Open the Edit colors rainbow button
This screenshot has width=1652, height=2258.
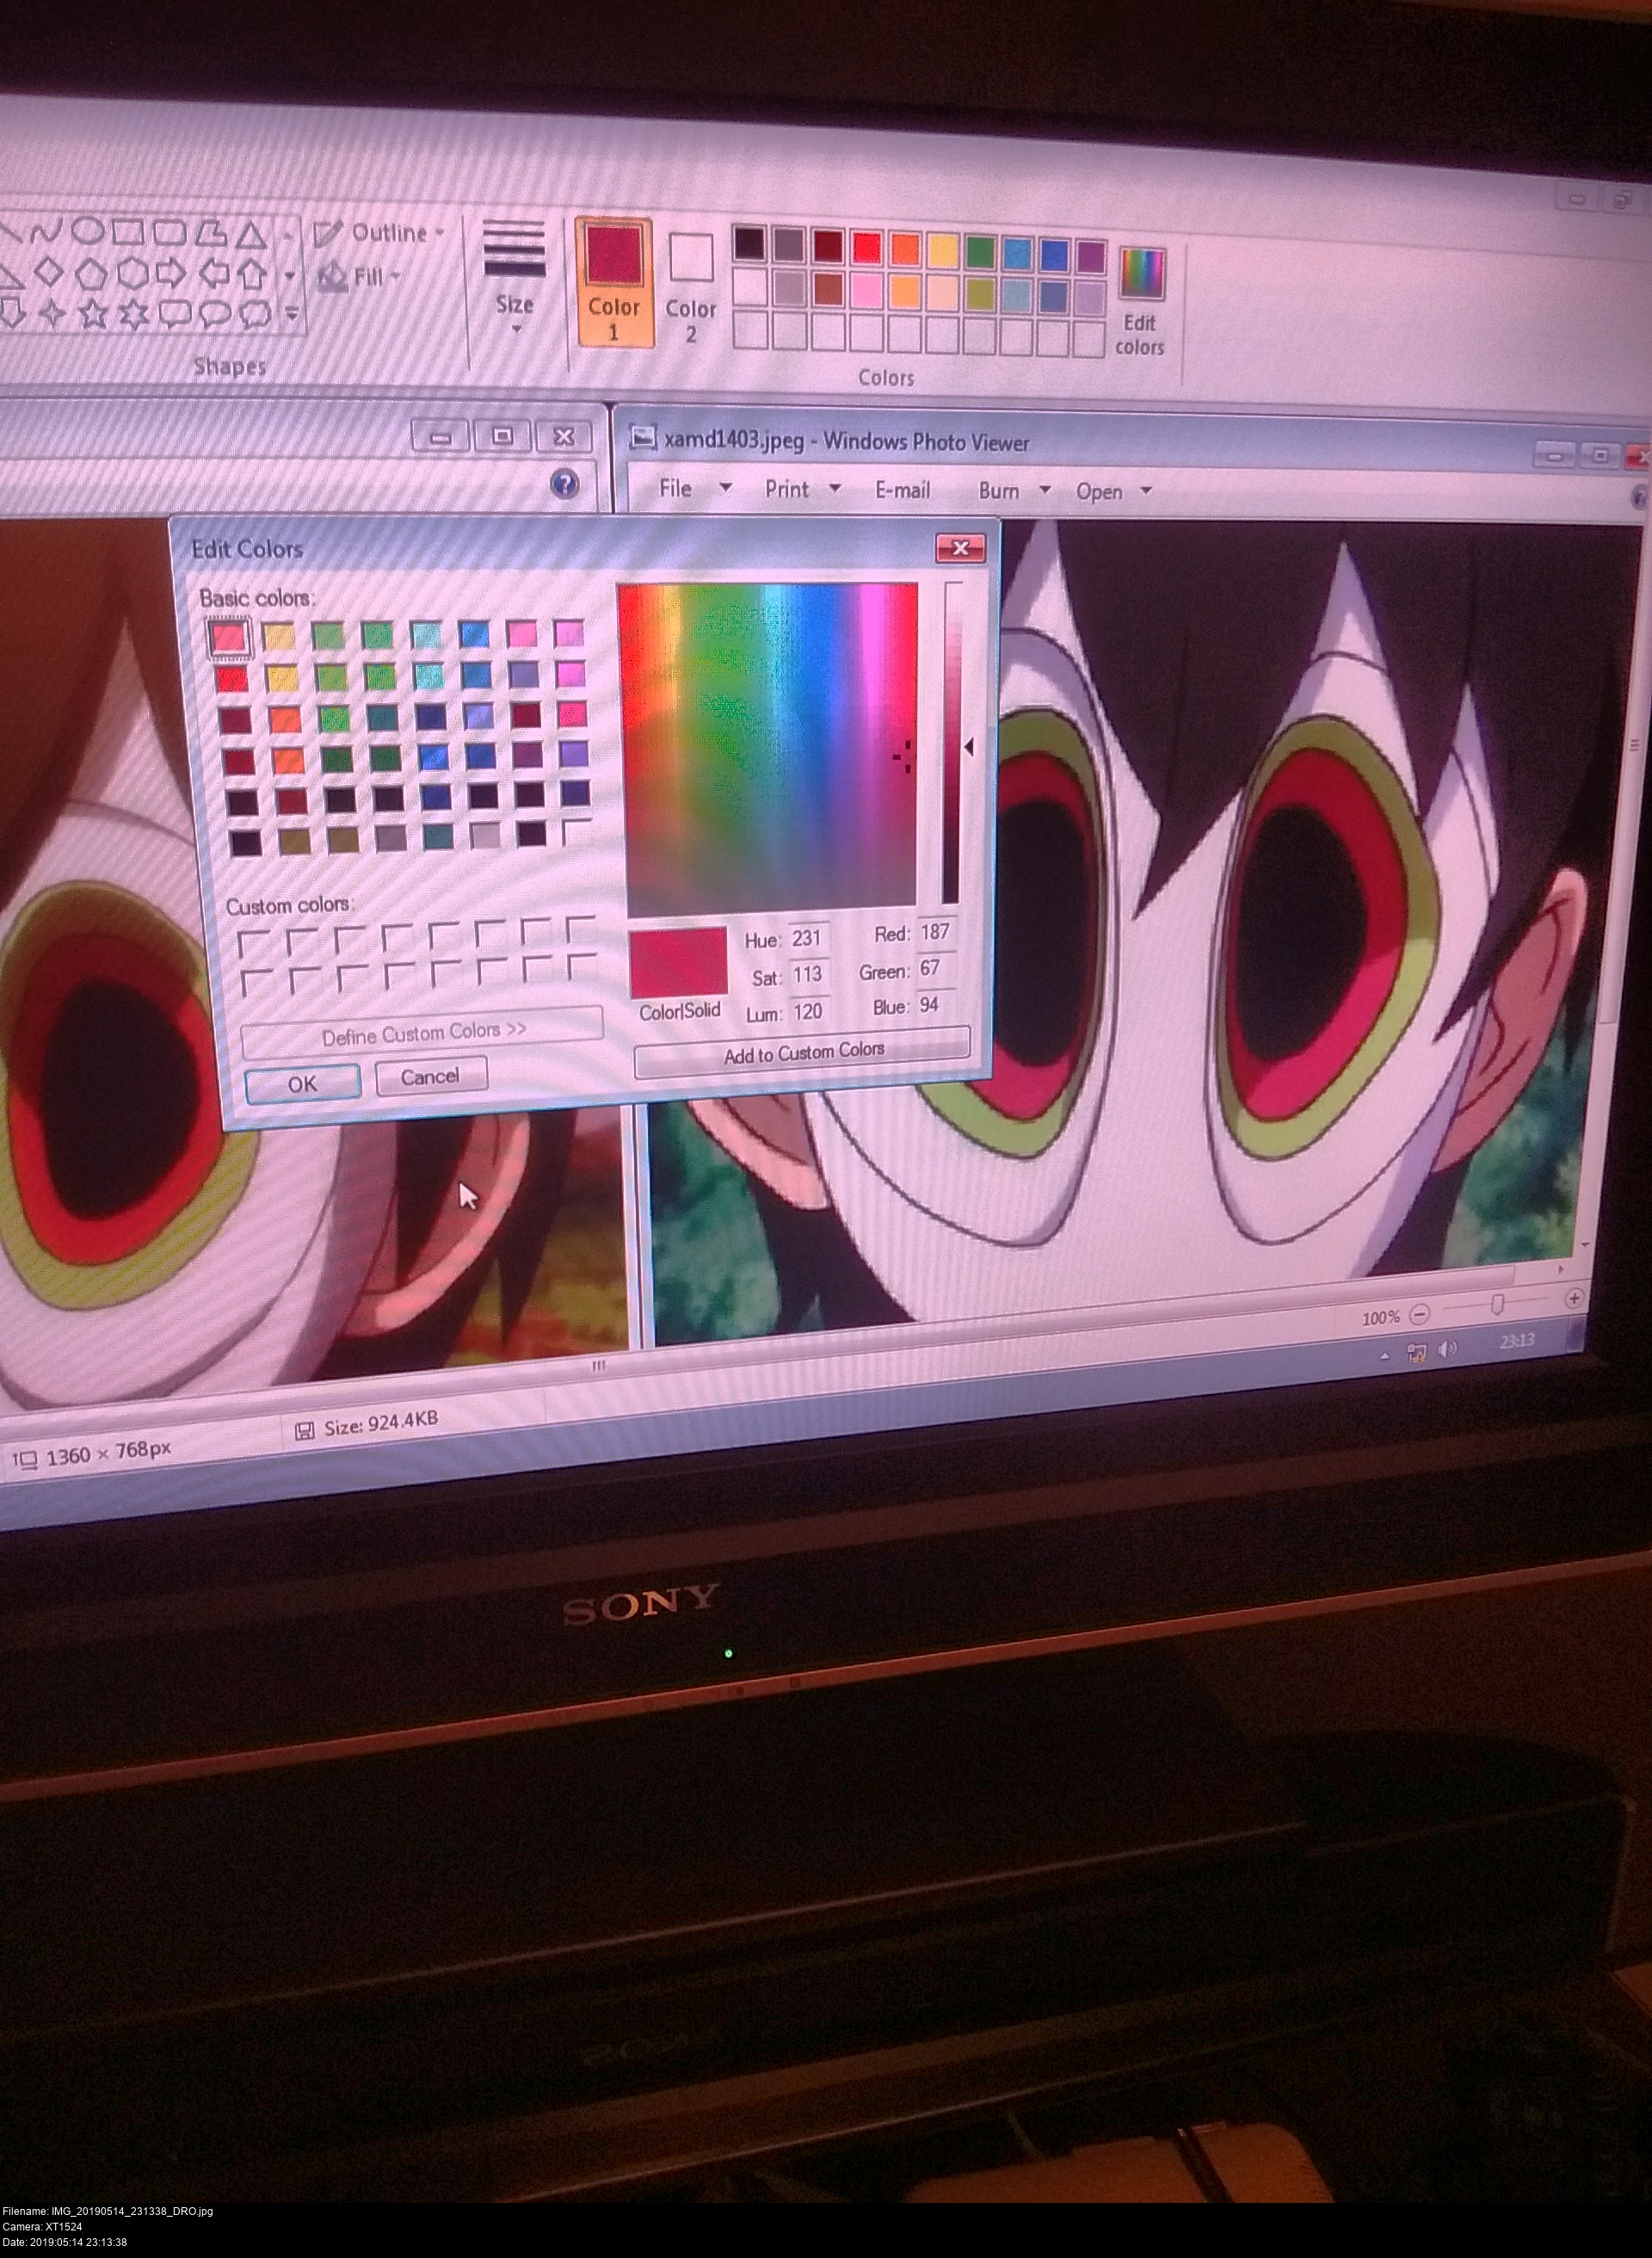point(1141,303)
